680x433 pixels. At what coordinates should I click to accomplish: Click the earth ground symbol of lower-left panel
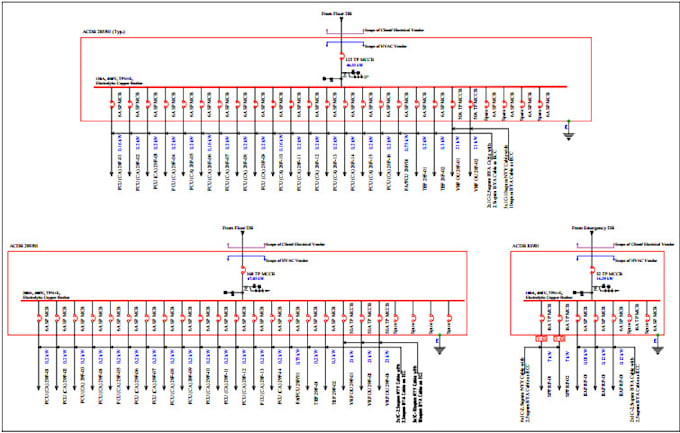pyautogui.click(x=439, y=350)
